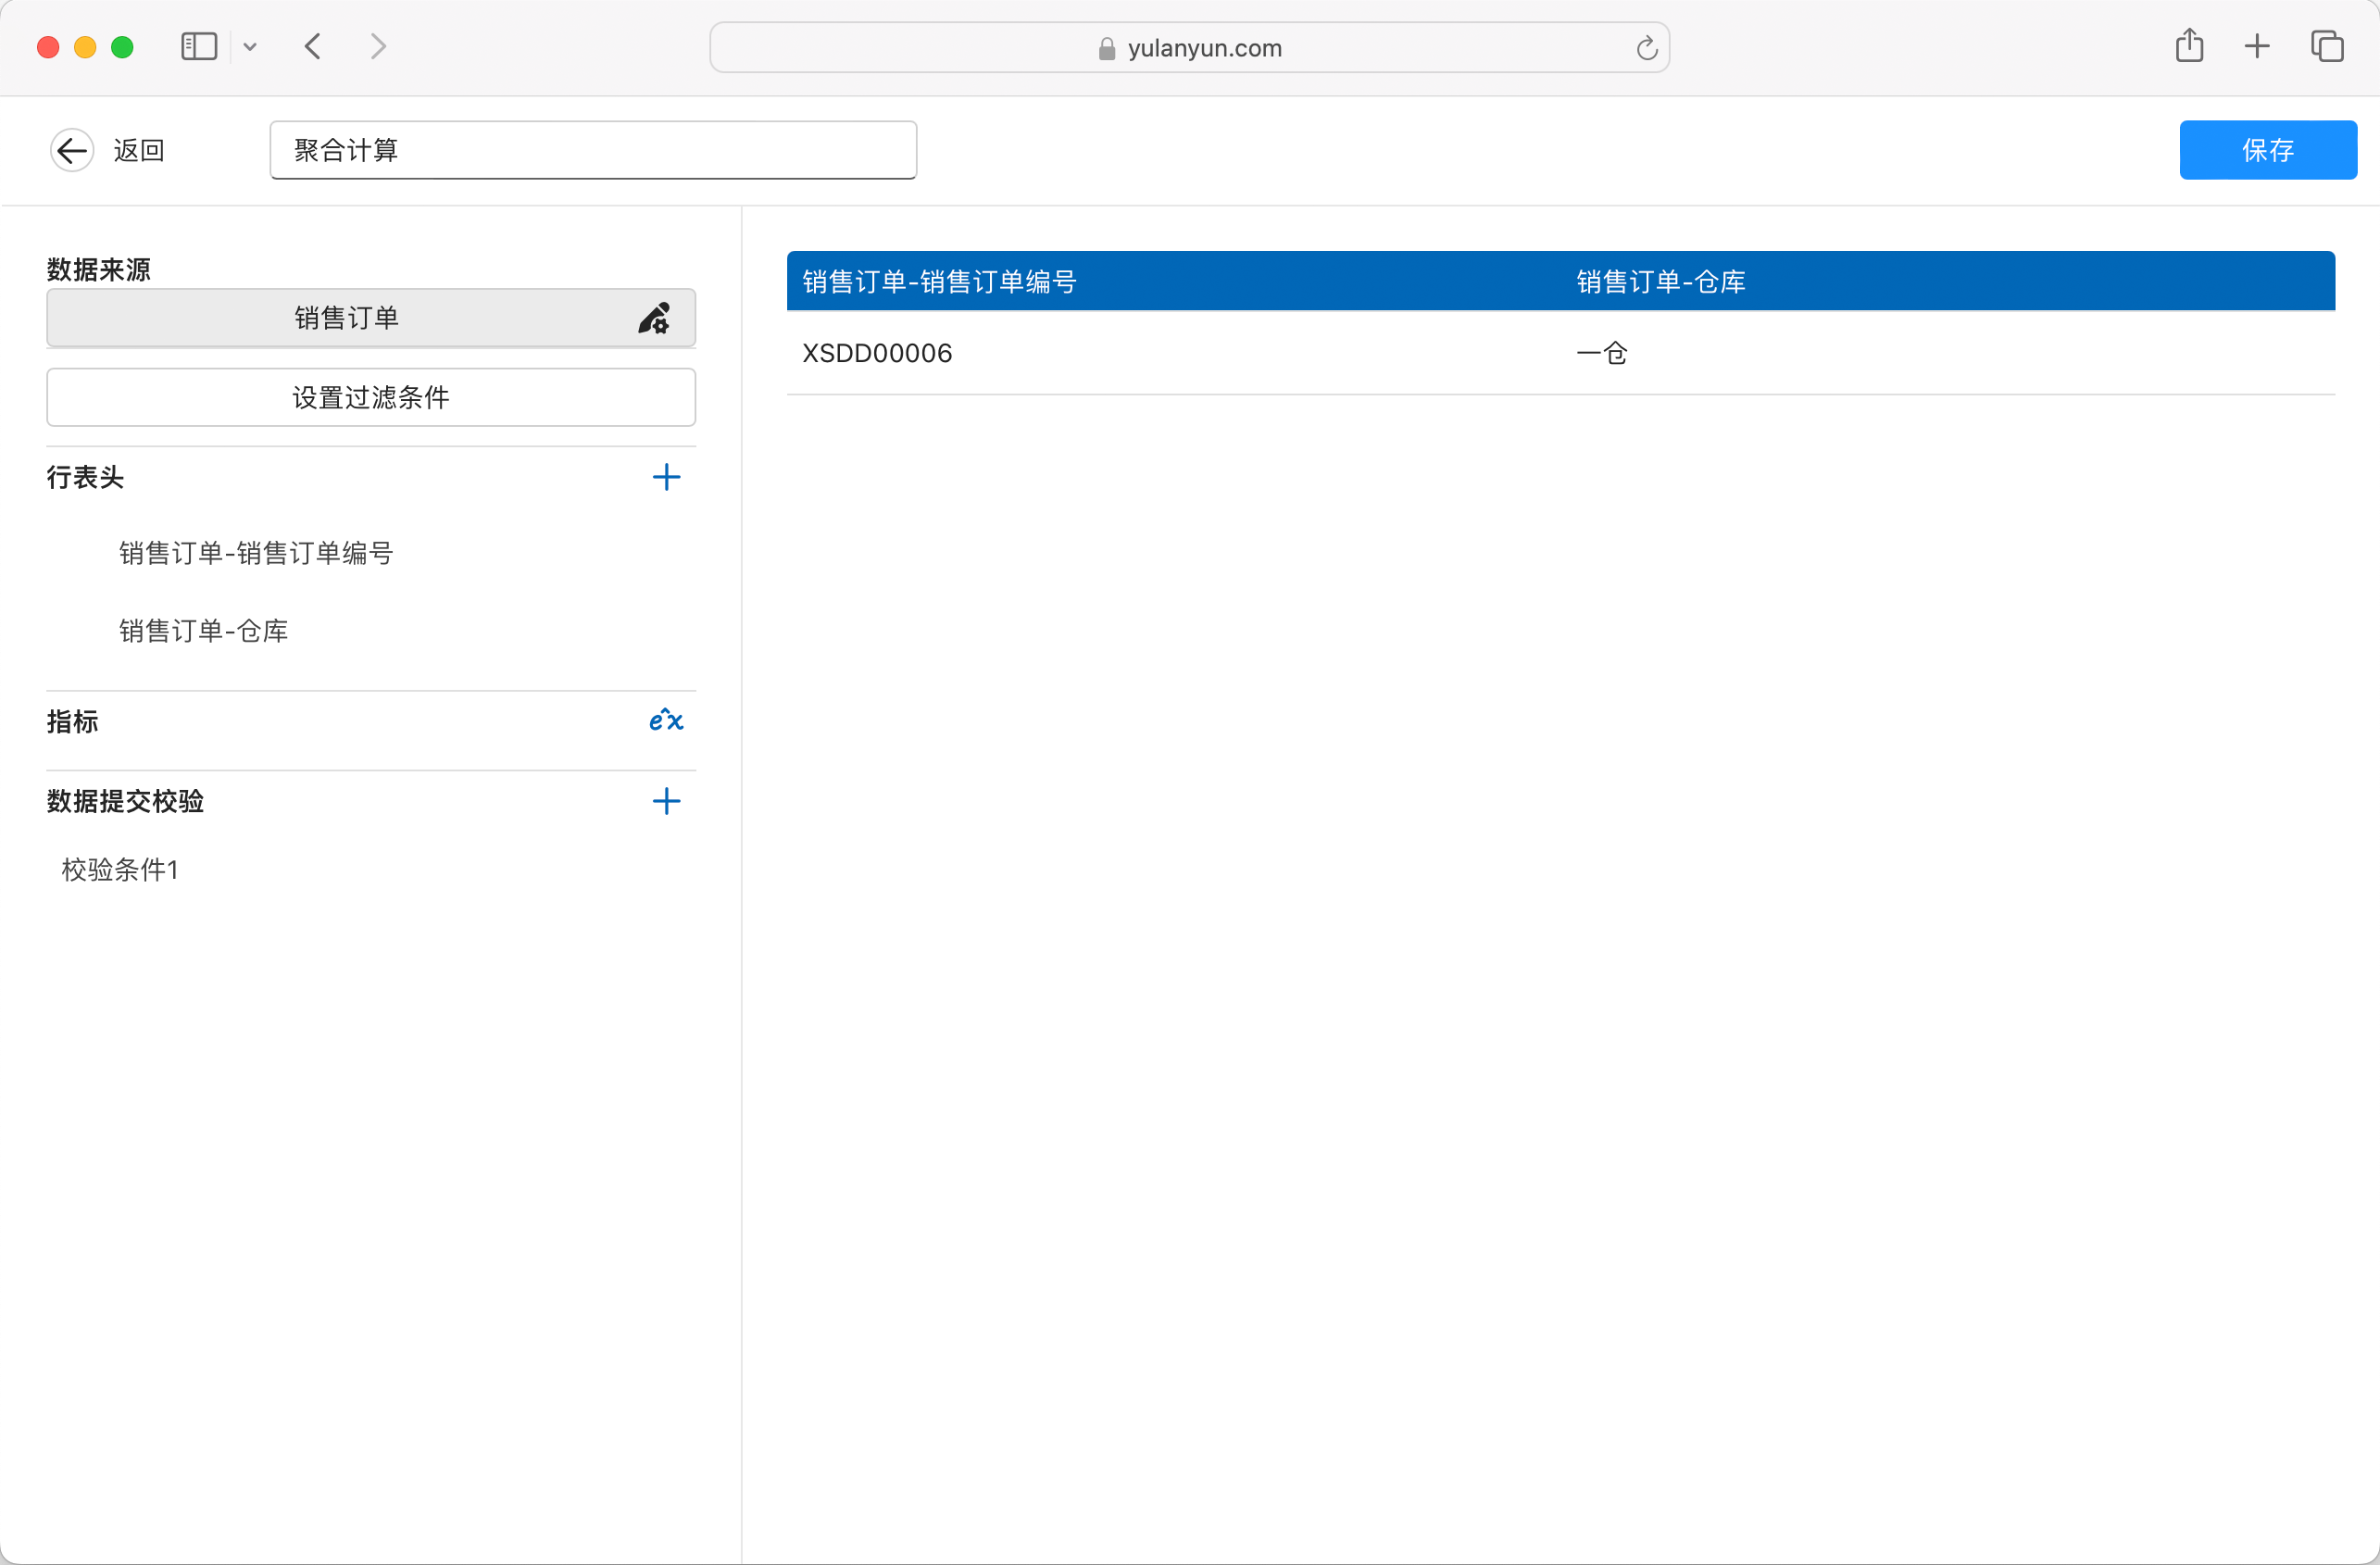
Task: Reload the page with refresh icon
Action: pos(1646,48)
